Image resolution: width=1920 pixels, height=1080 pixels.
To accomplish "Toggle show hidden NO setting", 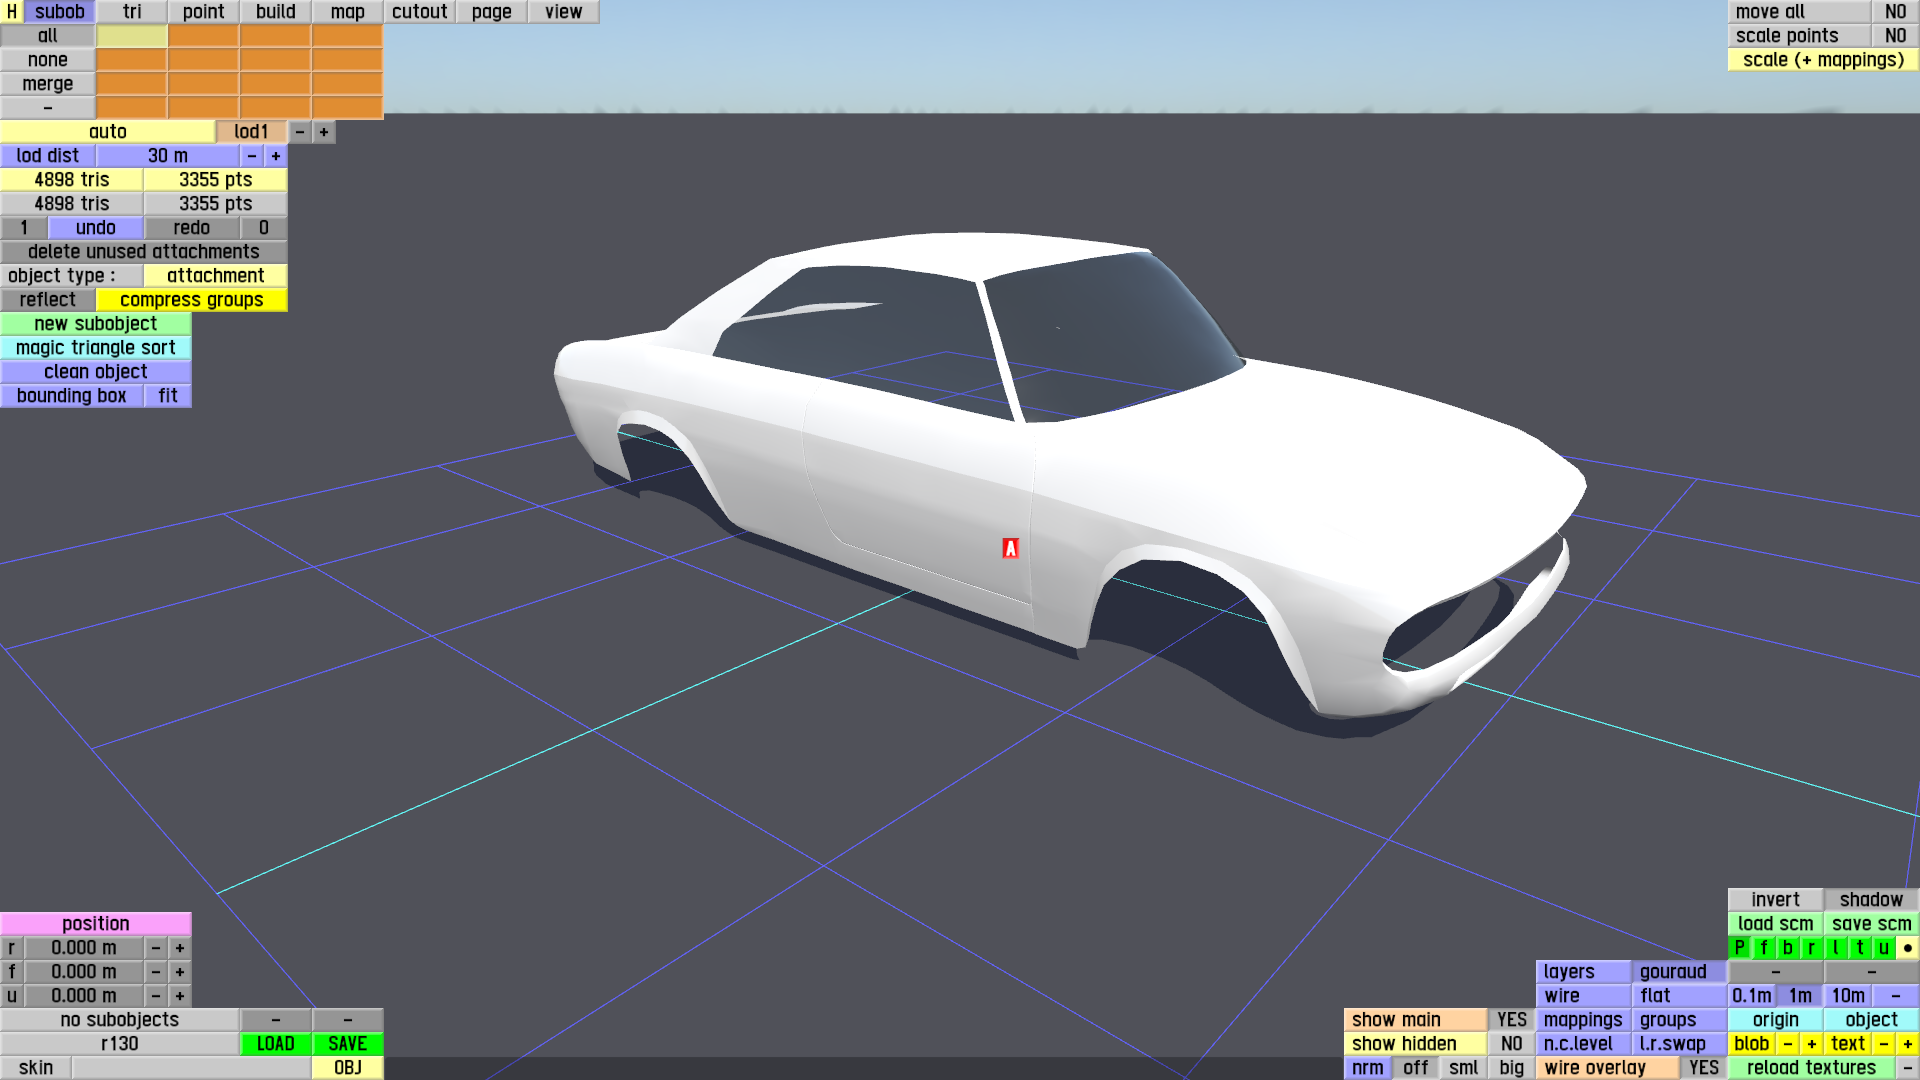I will click(x=1511, y=1044).
